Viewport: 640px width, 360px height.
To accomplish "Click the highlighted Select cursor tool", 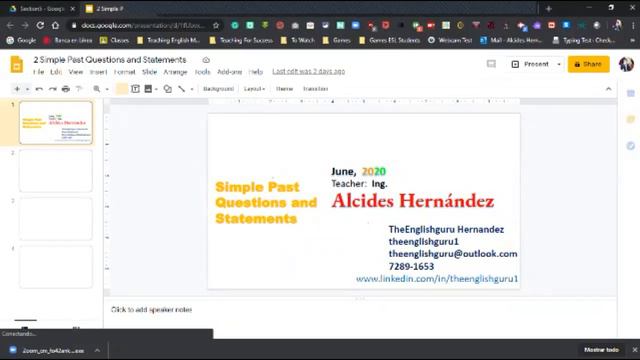I will coord(122,89).
